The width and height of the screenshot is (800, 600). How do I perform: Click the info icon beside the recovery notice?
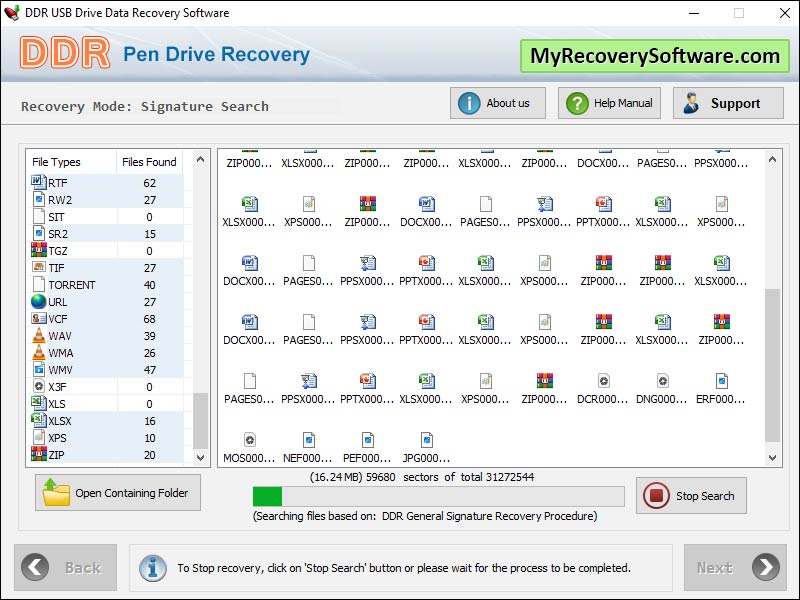tap(152, 567)
